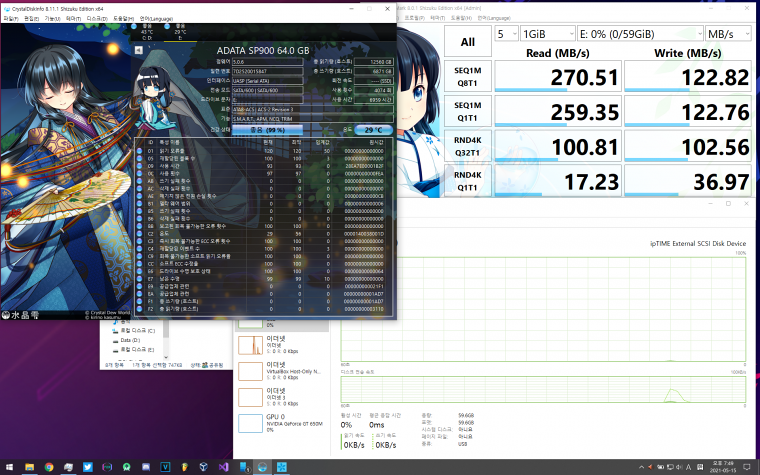Select the E: drive 29°C indicator

click(x=179, y=32)
